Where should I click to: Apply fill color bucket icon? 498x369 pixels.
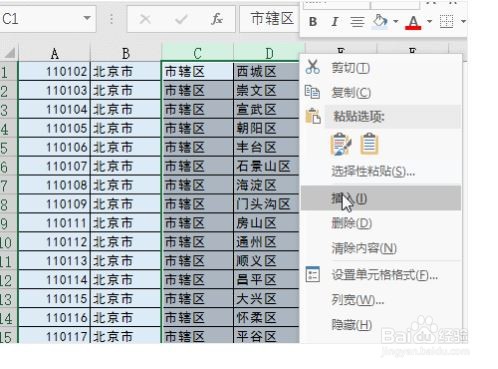pos(380,21)
